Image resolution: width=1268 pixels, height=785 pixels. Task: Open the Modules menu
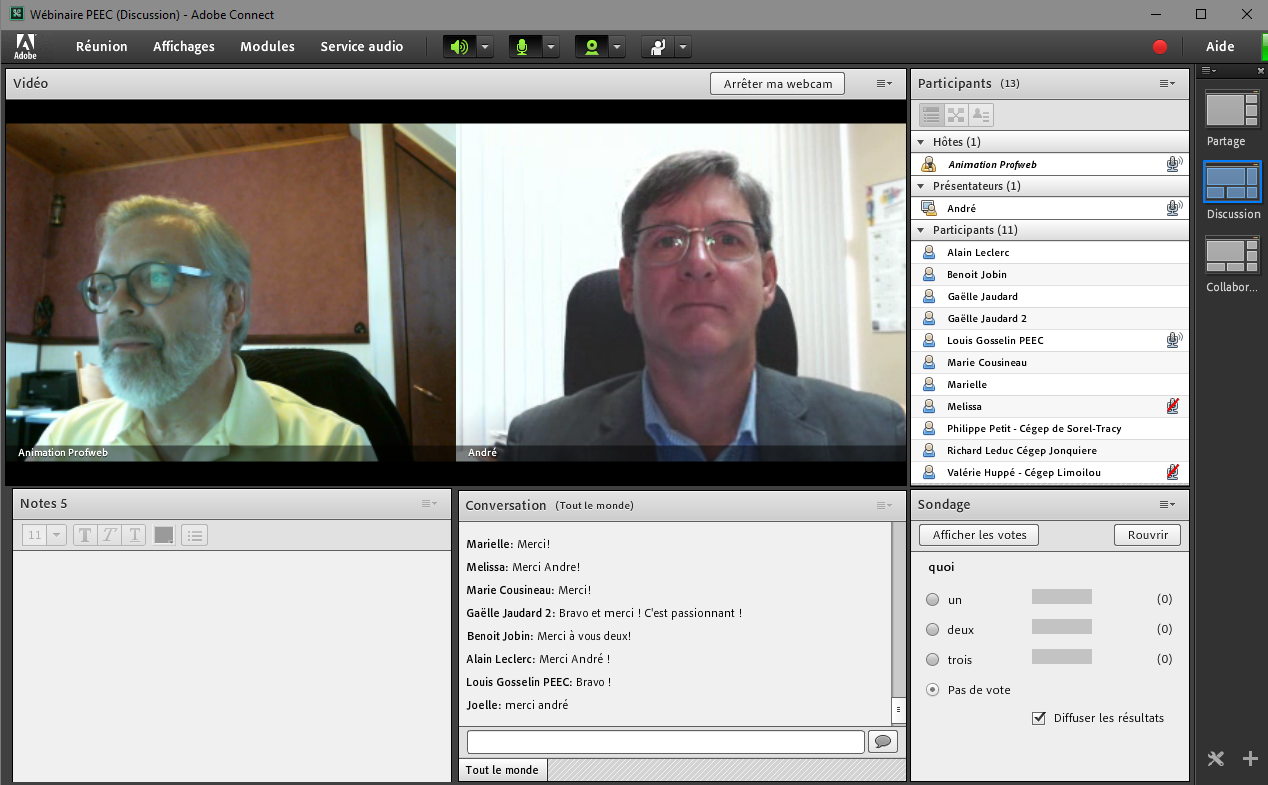[267, 47]
